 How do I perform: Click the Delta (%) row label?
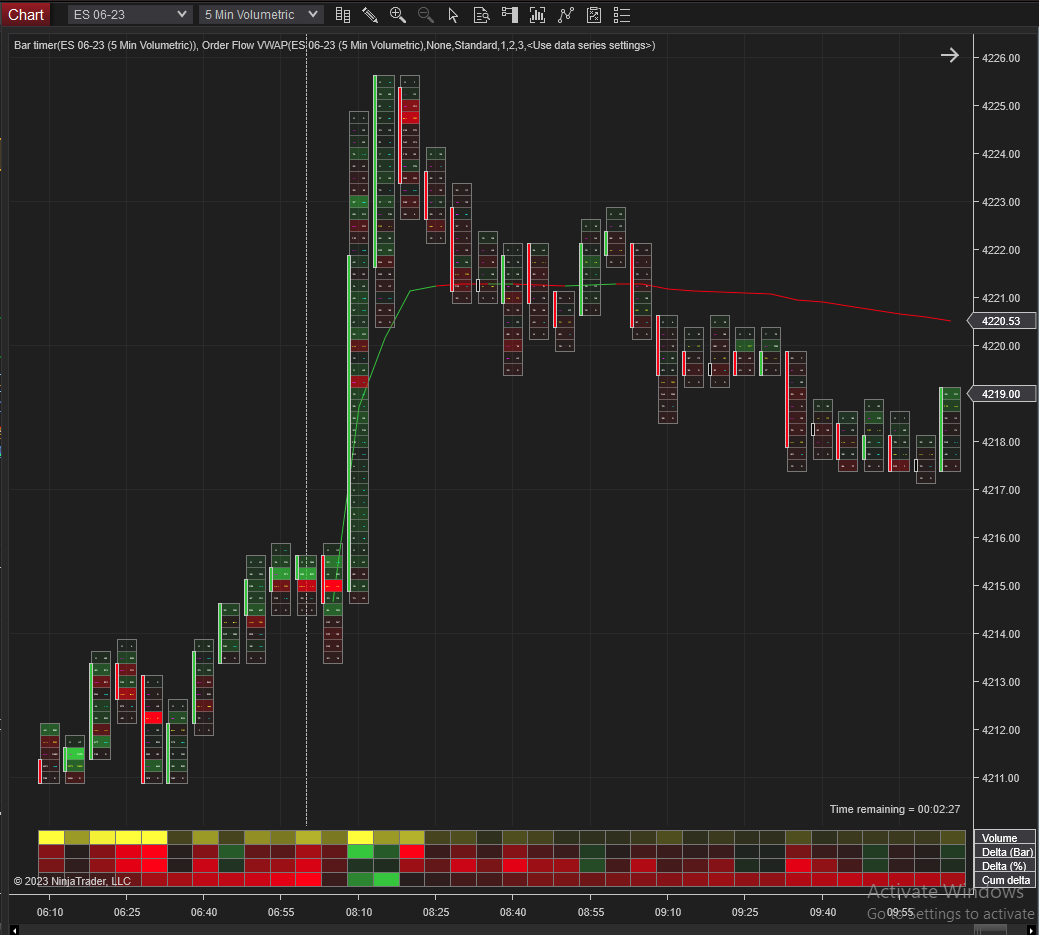click(x=1004, y=866)
